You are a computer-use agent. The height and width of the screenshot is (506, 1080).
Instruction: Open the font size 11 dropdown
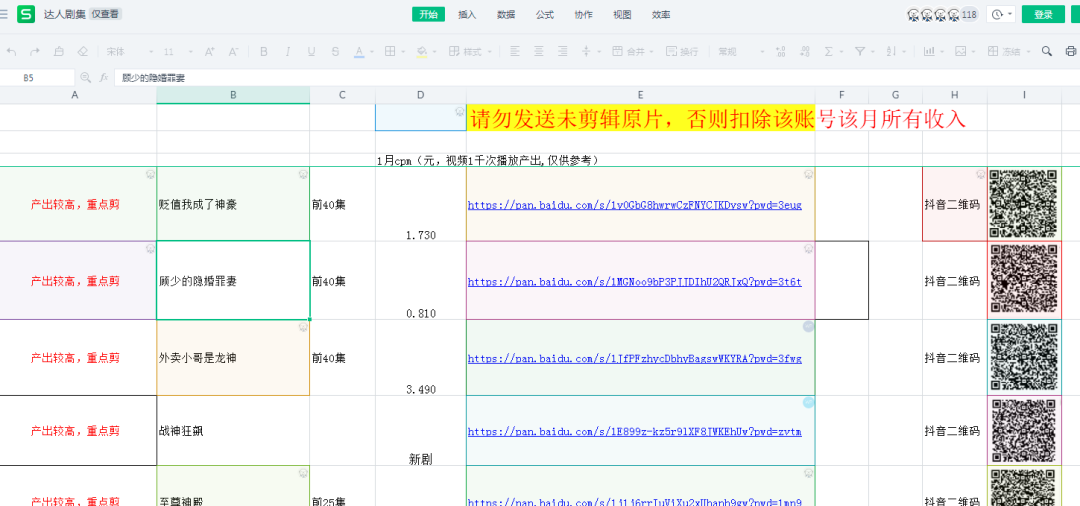pos(178,52)
